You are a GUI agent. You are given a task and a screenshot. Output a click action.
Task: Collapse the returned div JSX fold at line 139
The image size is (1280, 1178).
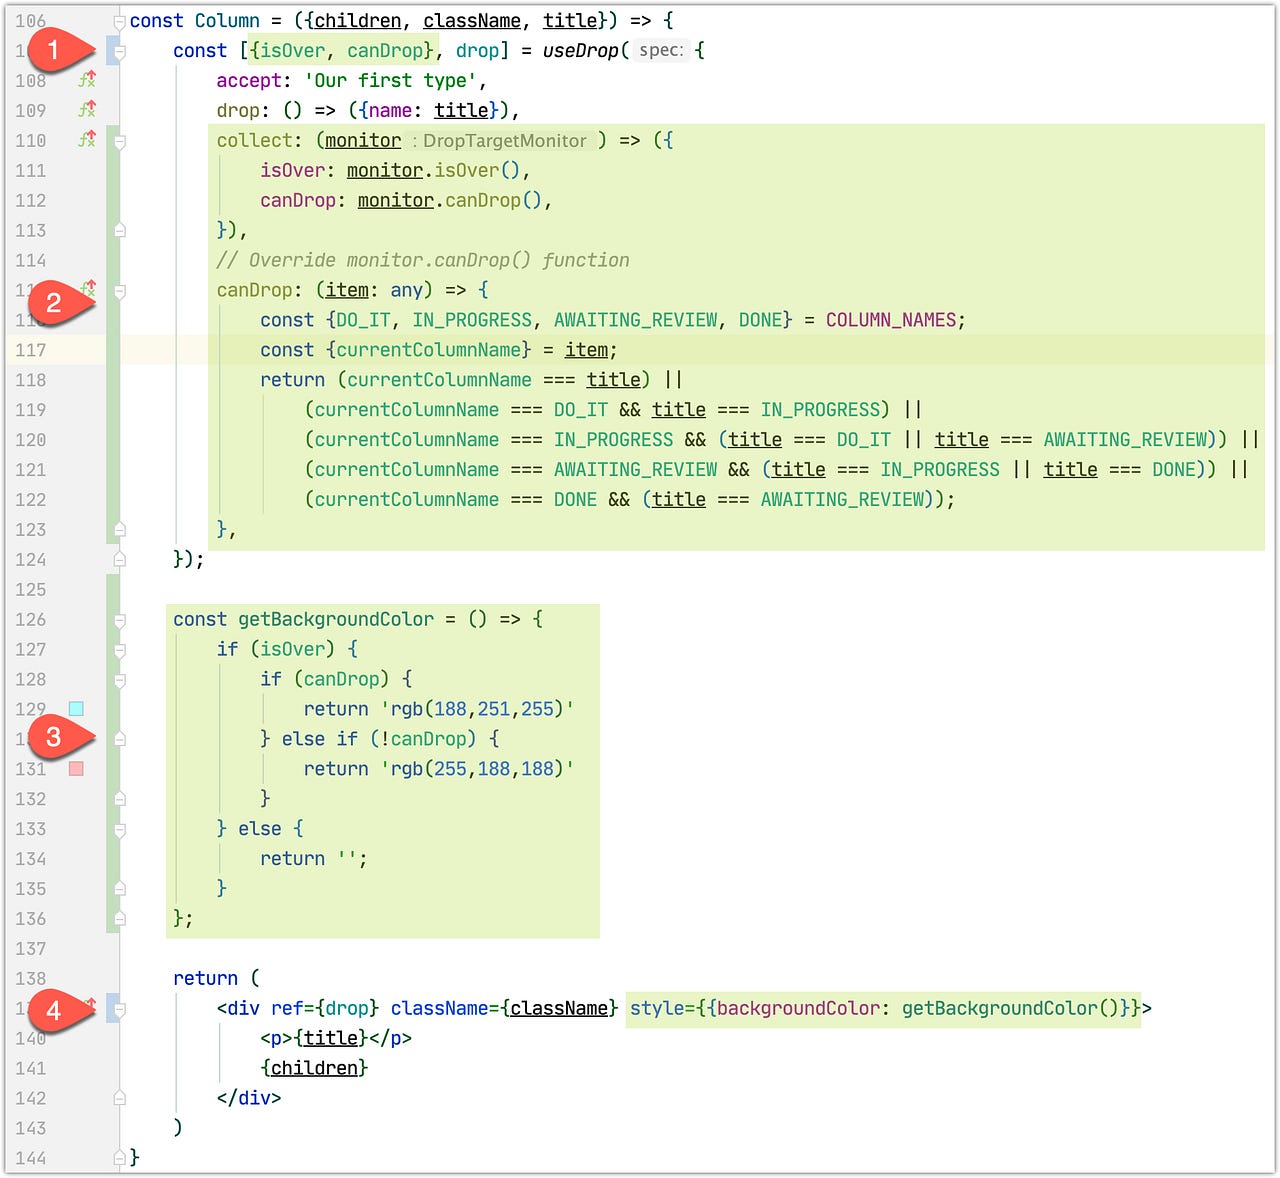coord(118,1010)
